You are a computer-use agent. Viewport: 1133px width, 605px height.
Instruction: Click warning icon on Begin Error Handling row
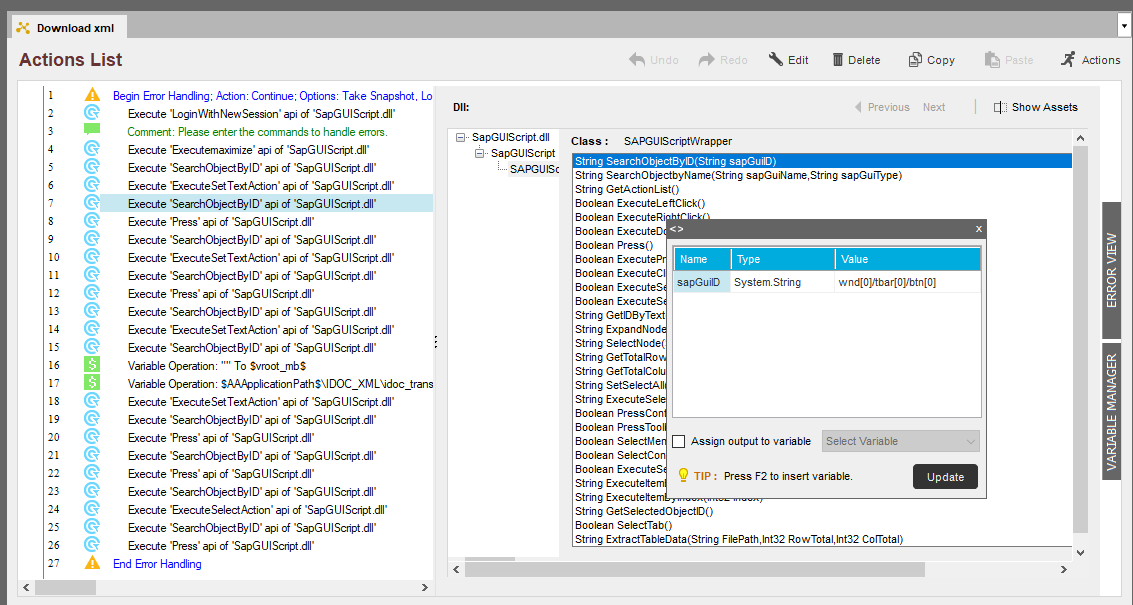pyautogui.click(x=92, y=96)
